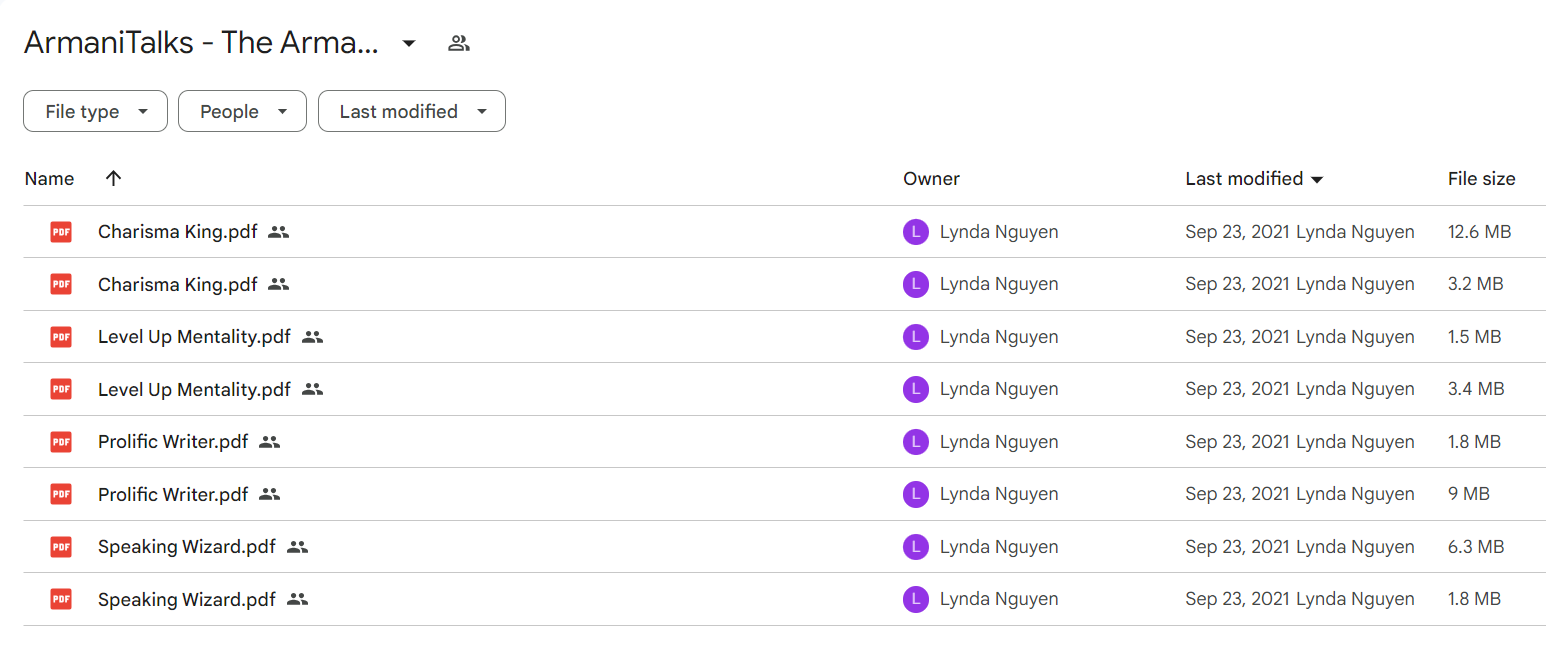The image size is (1546, 656).
Task: Click the PDF icon of the 9 MB Prolific Writer.pdf
Action: click(x=61, y=494)
